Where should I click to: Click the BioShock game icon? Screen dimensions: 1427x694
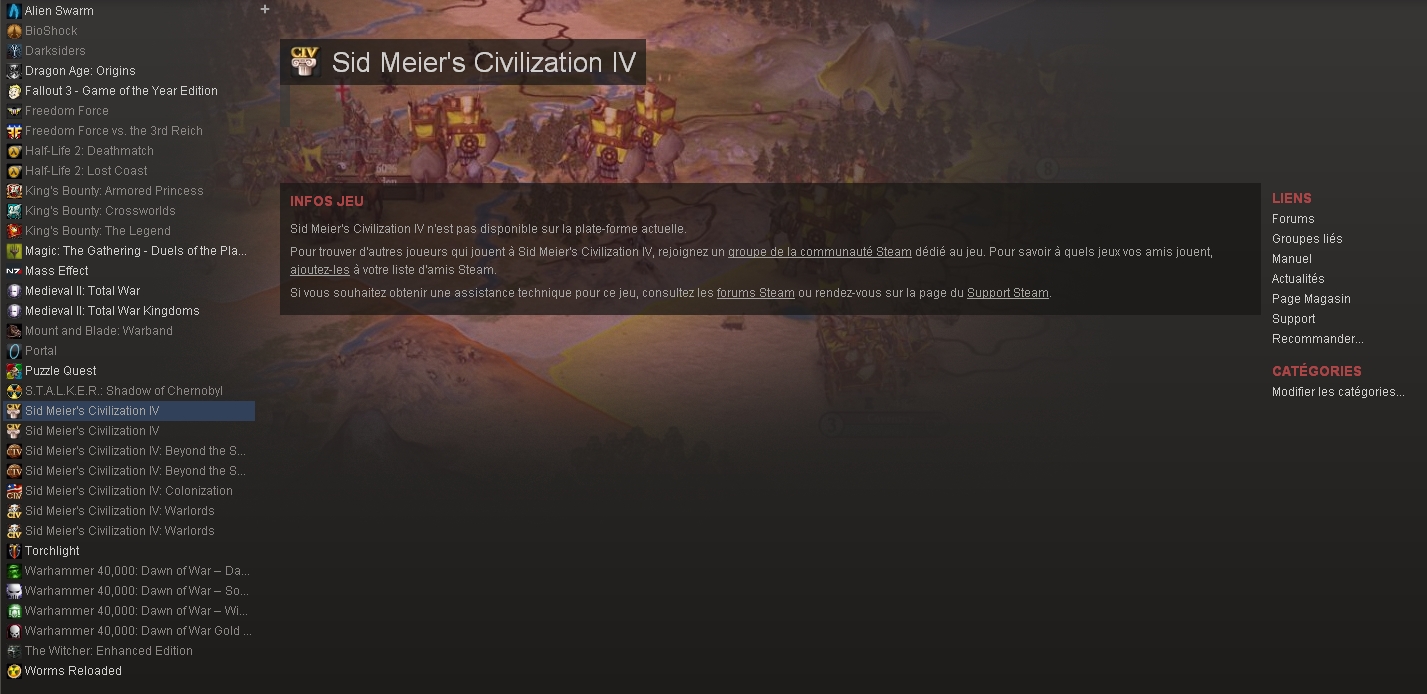(14, 31)
